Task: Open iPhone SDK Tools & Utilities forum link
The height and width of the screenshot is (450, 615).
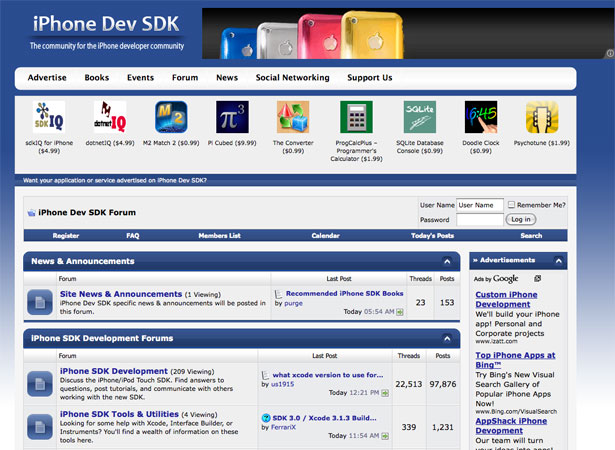Action: point(119,414)
